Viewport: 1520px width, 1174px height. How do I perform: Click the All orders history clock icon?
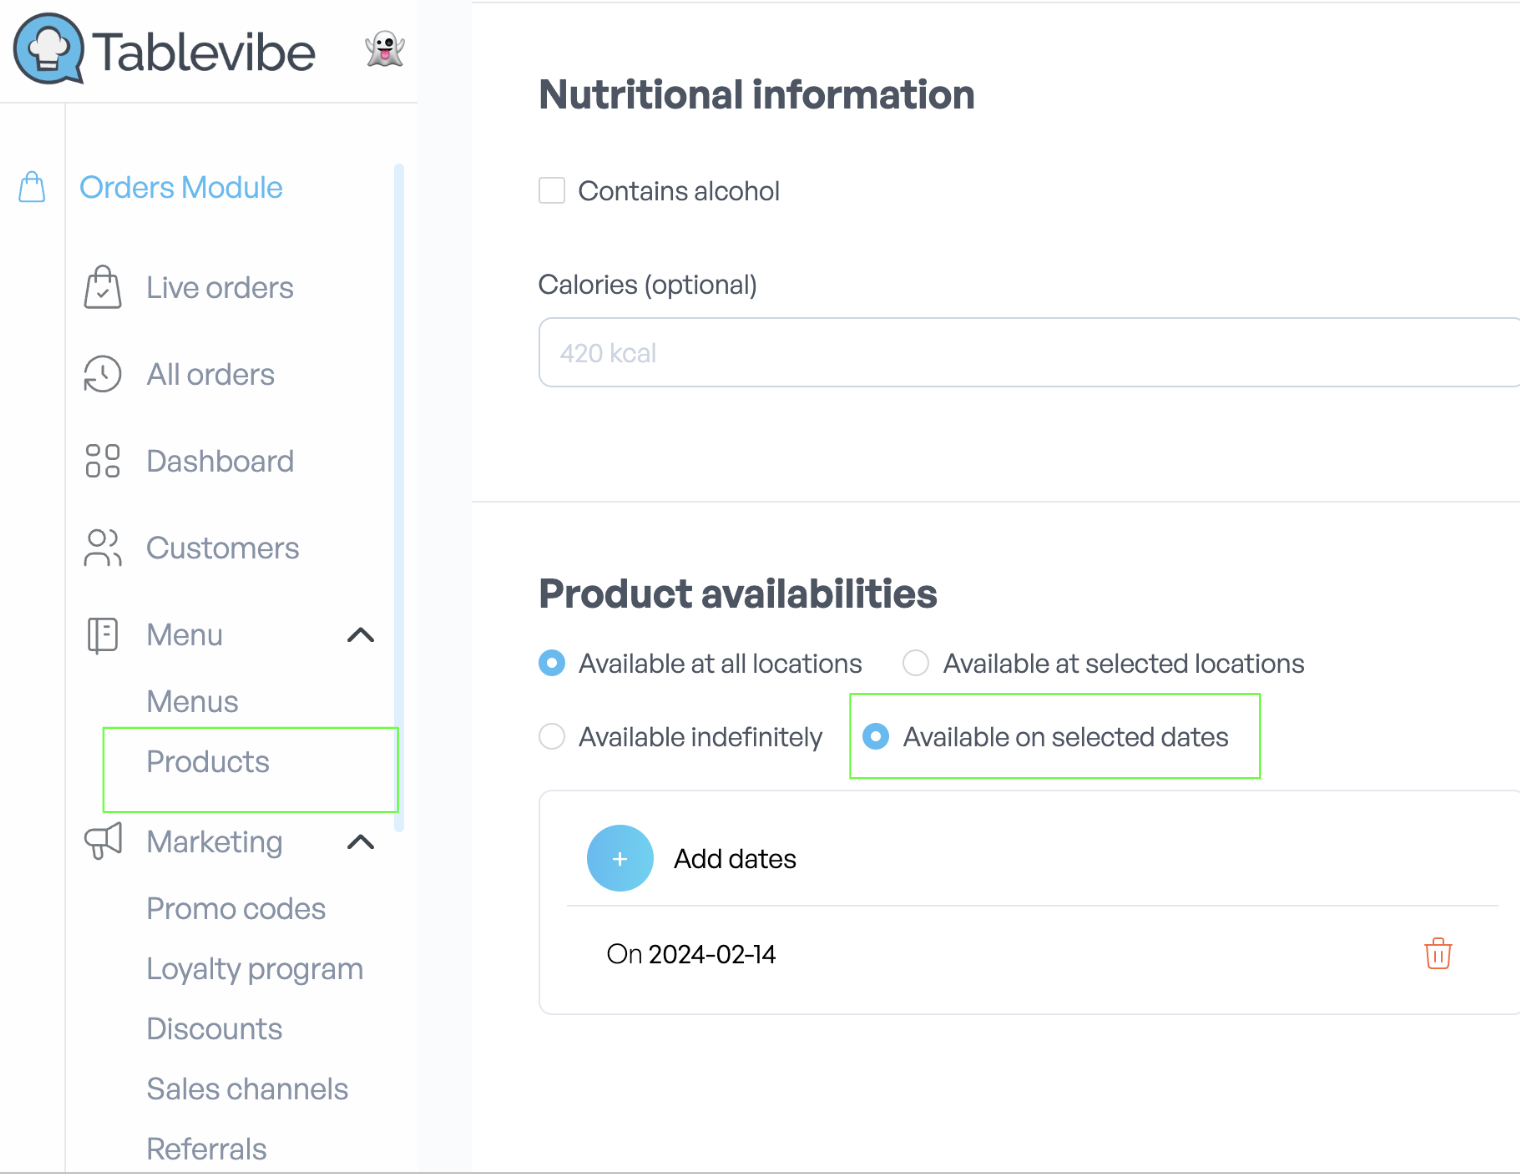click(x=102, y=374)
